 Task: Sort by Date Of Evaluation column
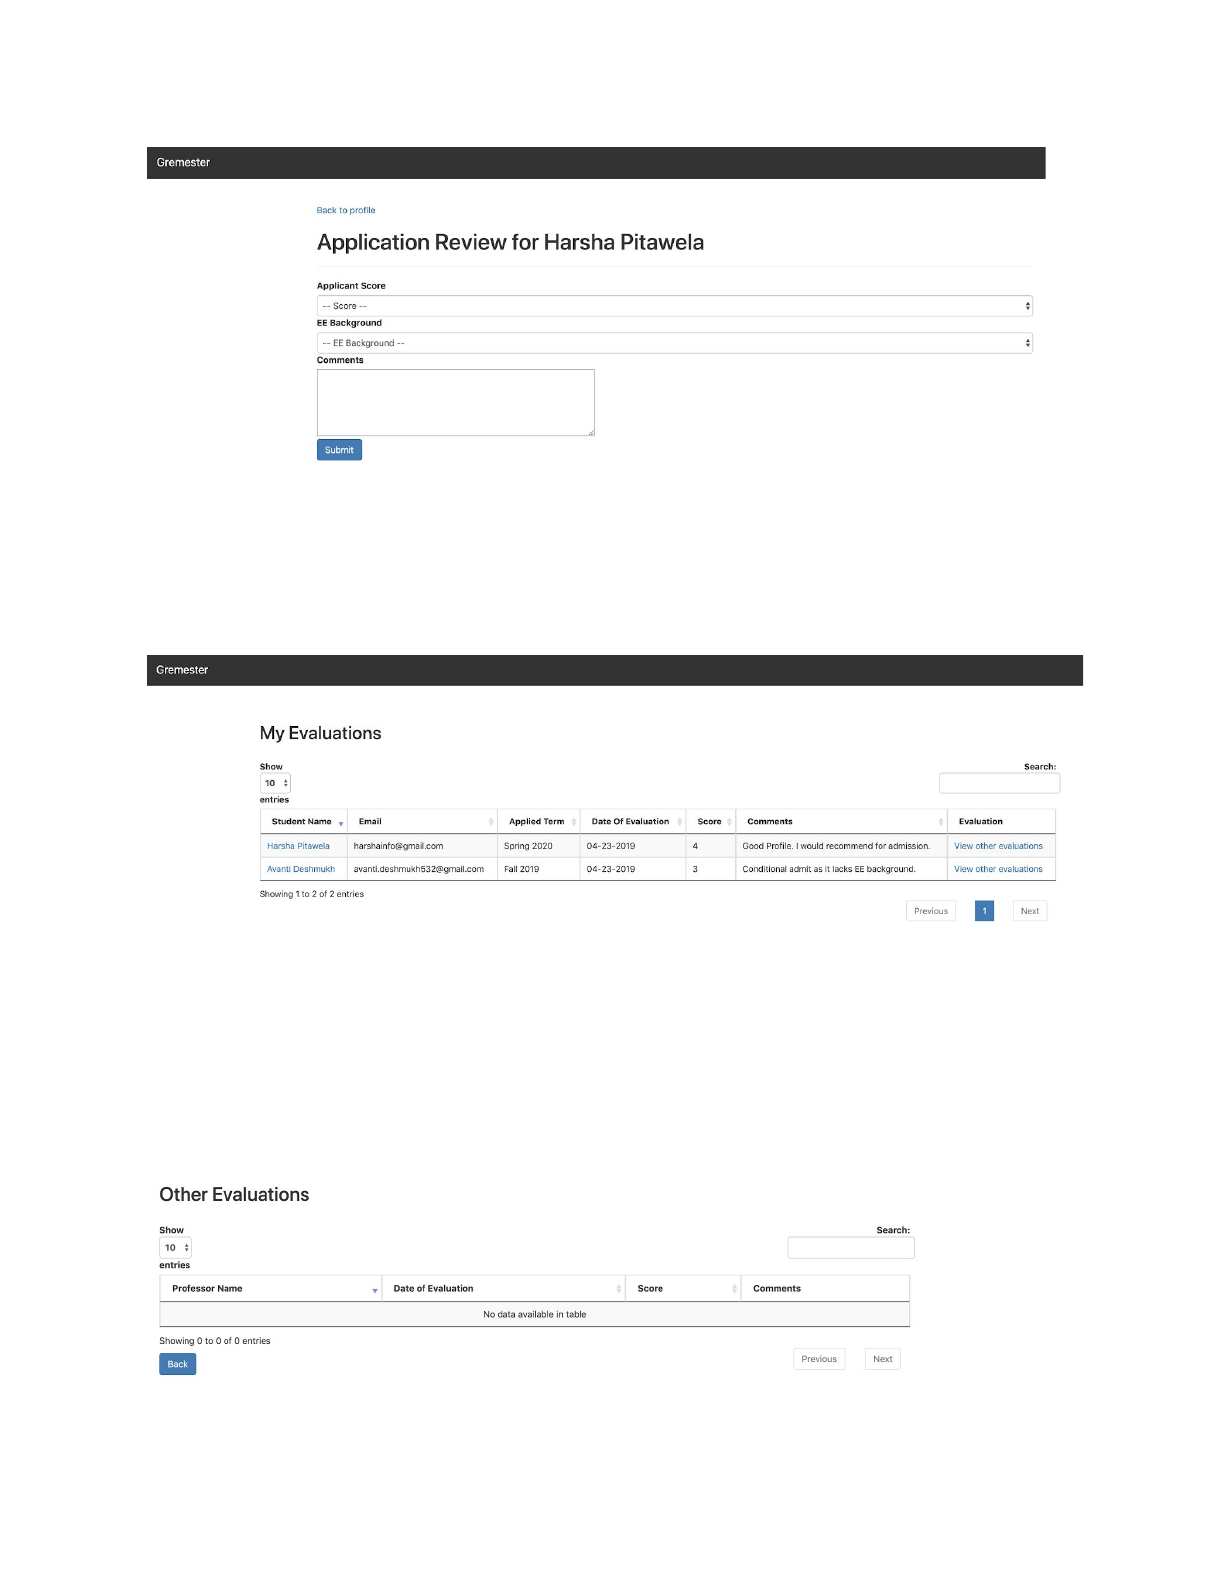point(633,821)
